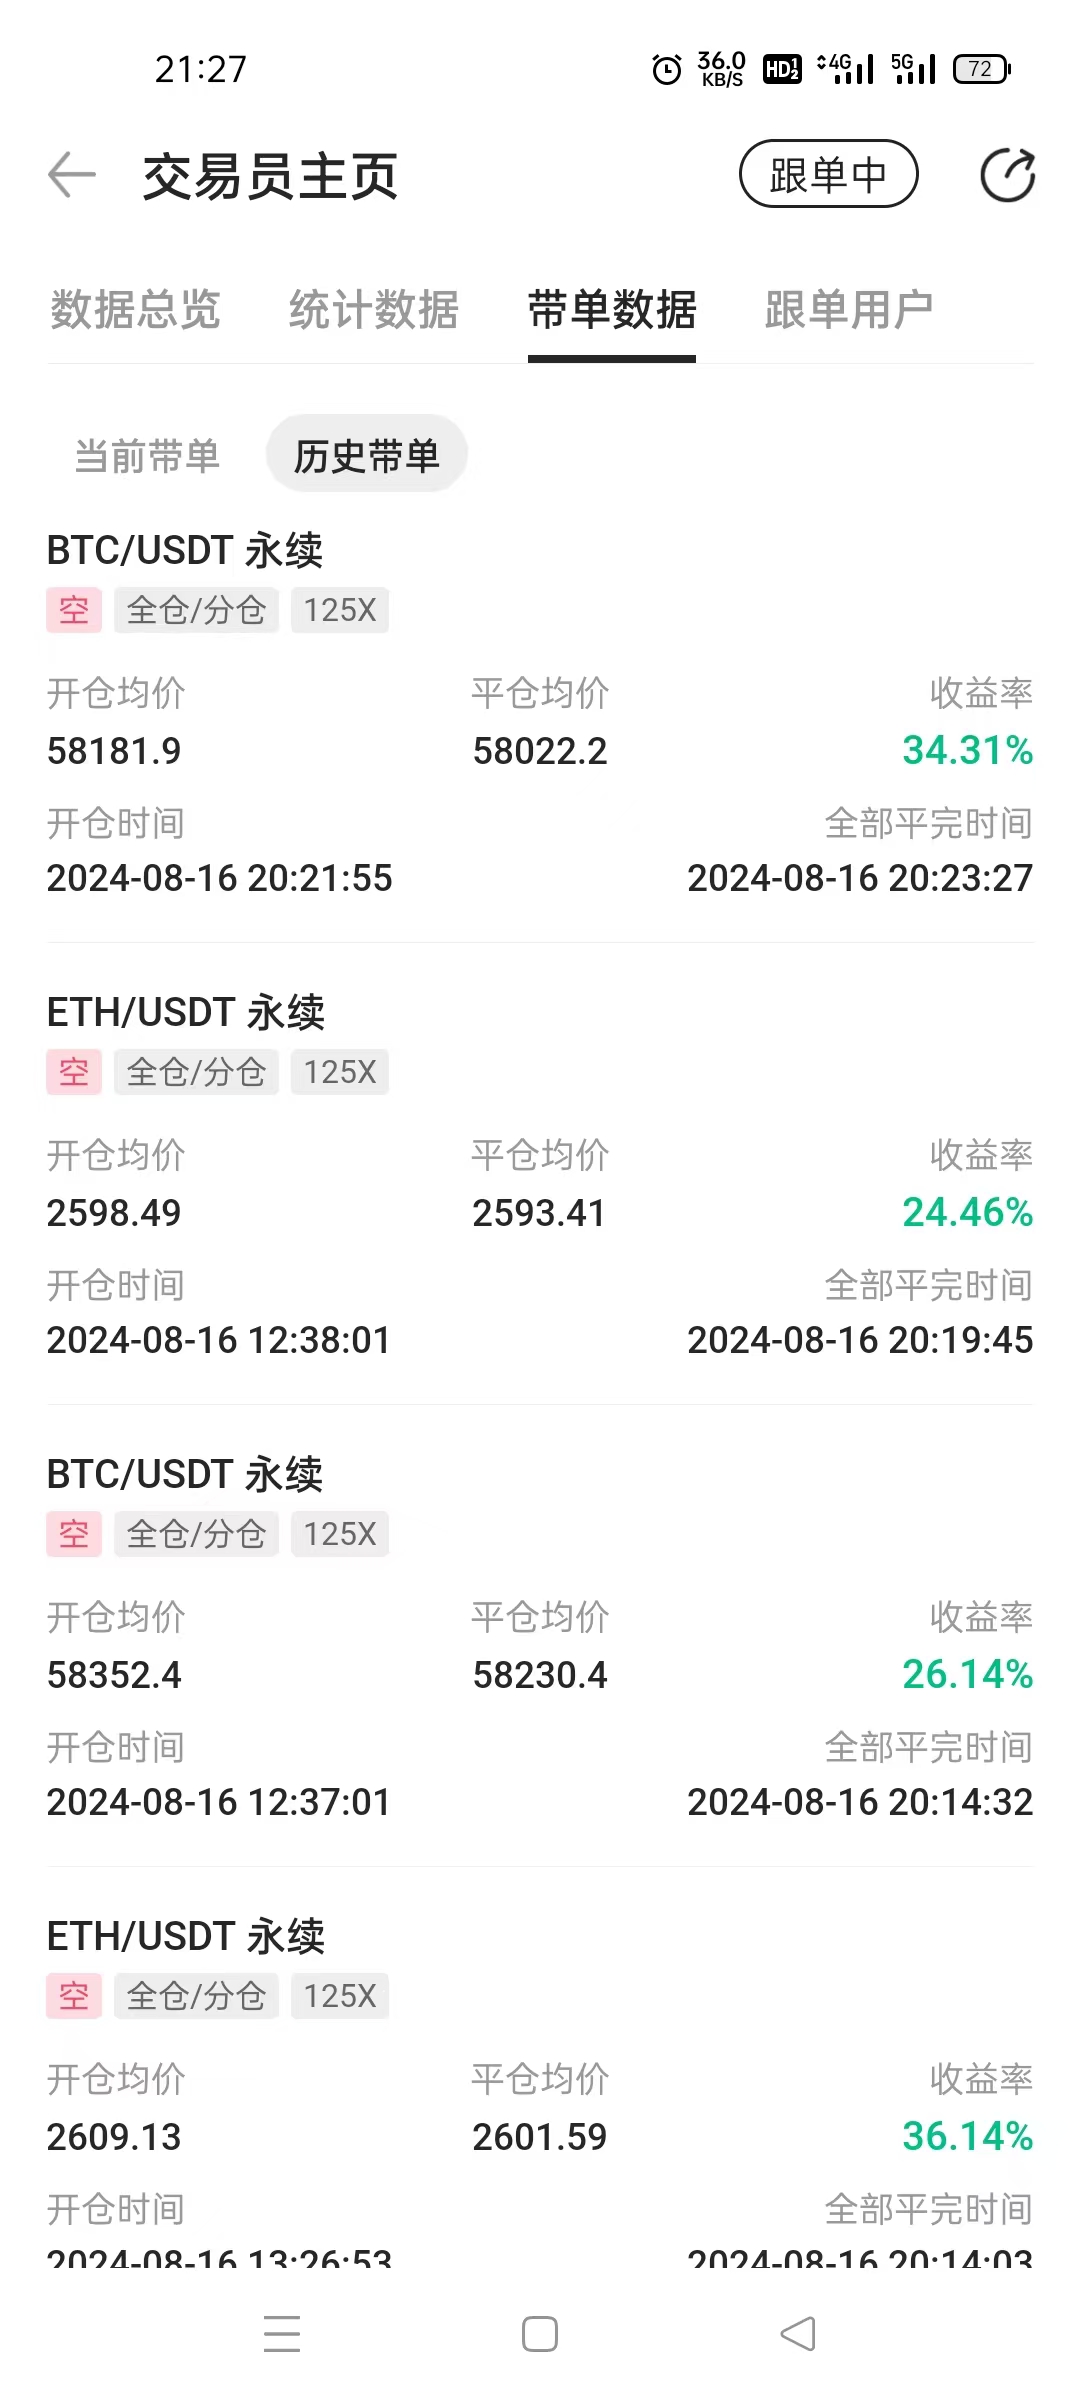Tap the Android recent apps menu icon
The image size is (1080, 2400).
[282, 2334]
